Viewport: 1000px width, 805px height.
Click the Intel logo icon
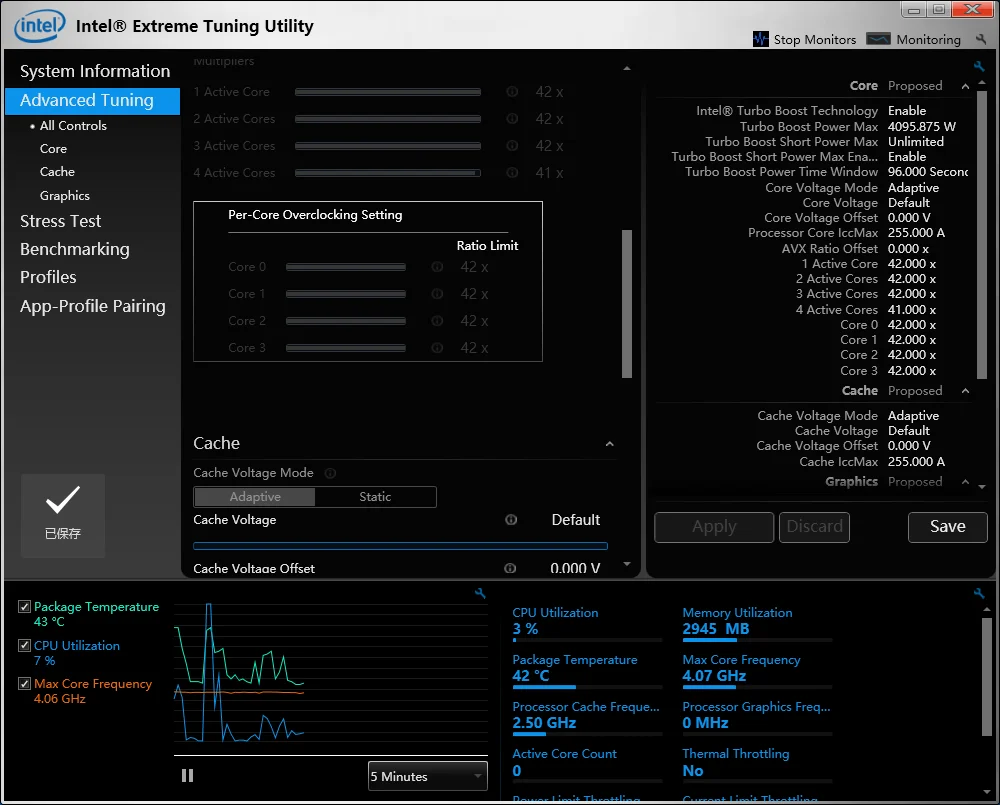click(x=40, y=26)
